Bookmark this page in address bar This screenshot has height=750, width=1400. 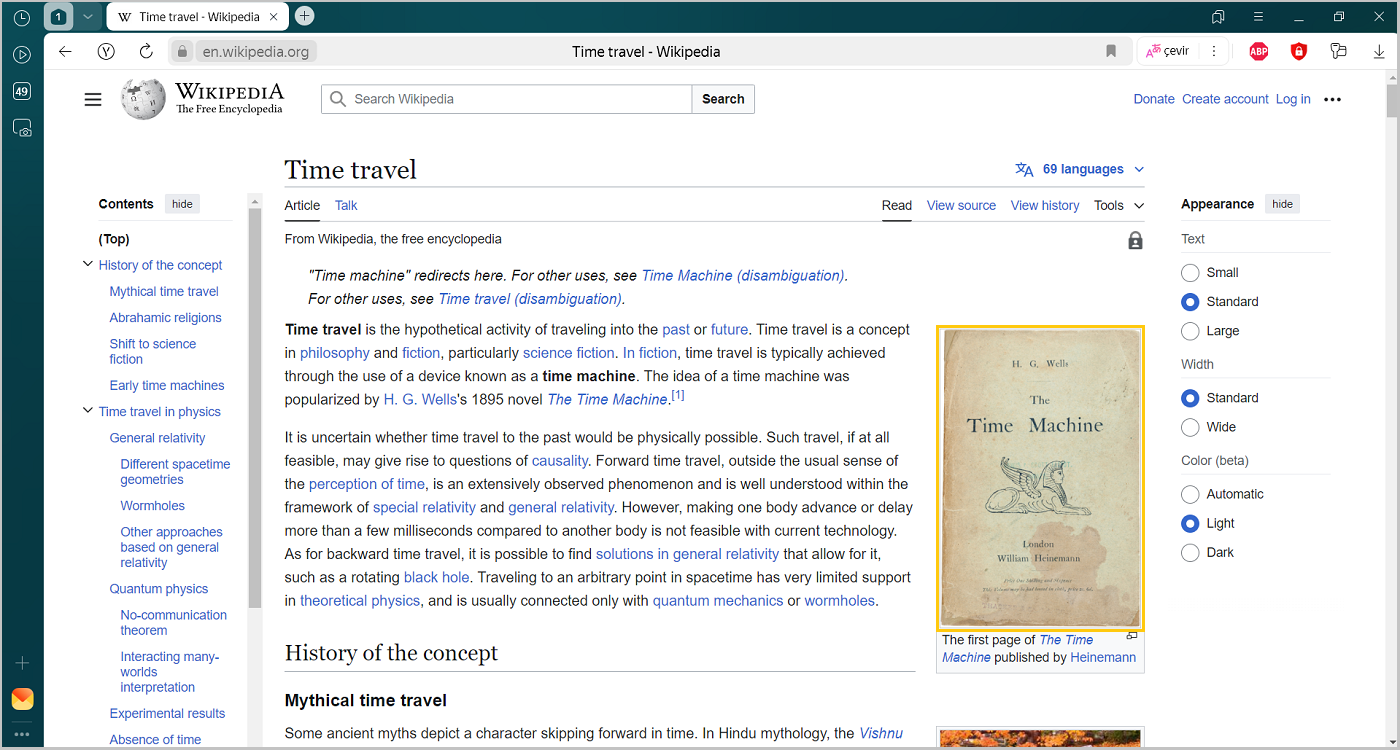tap(1111, 52)
